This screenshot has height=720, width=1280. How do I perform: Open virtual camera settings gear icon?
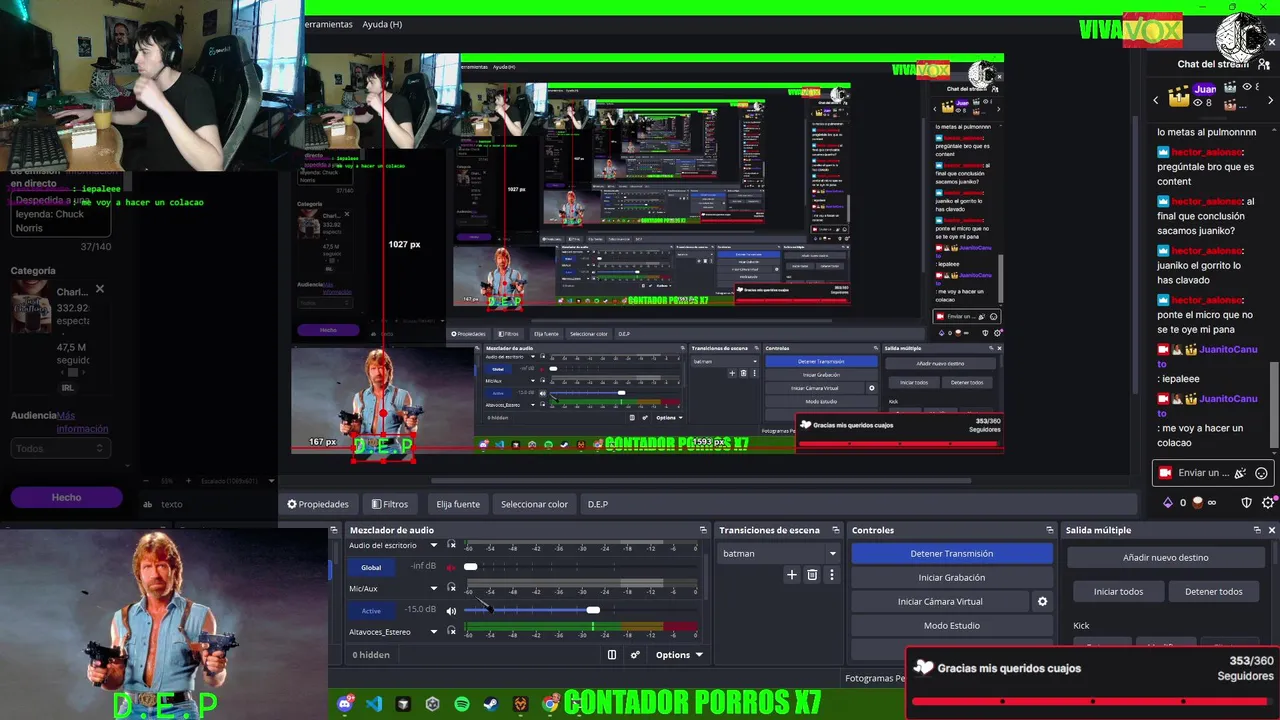pyautogui.click(x=1042, y=601)
